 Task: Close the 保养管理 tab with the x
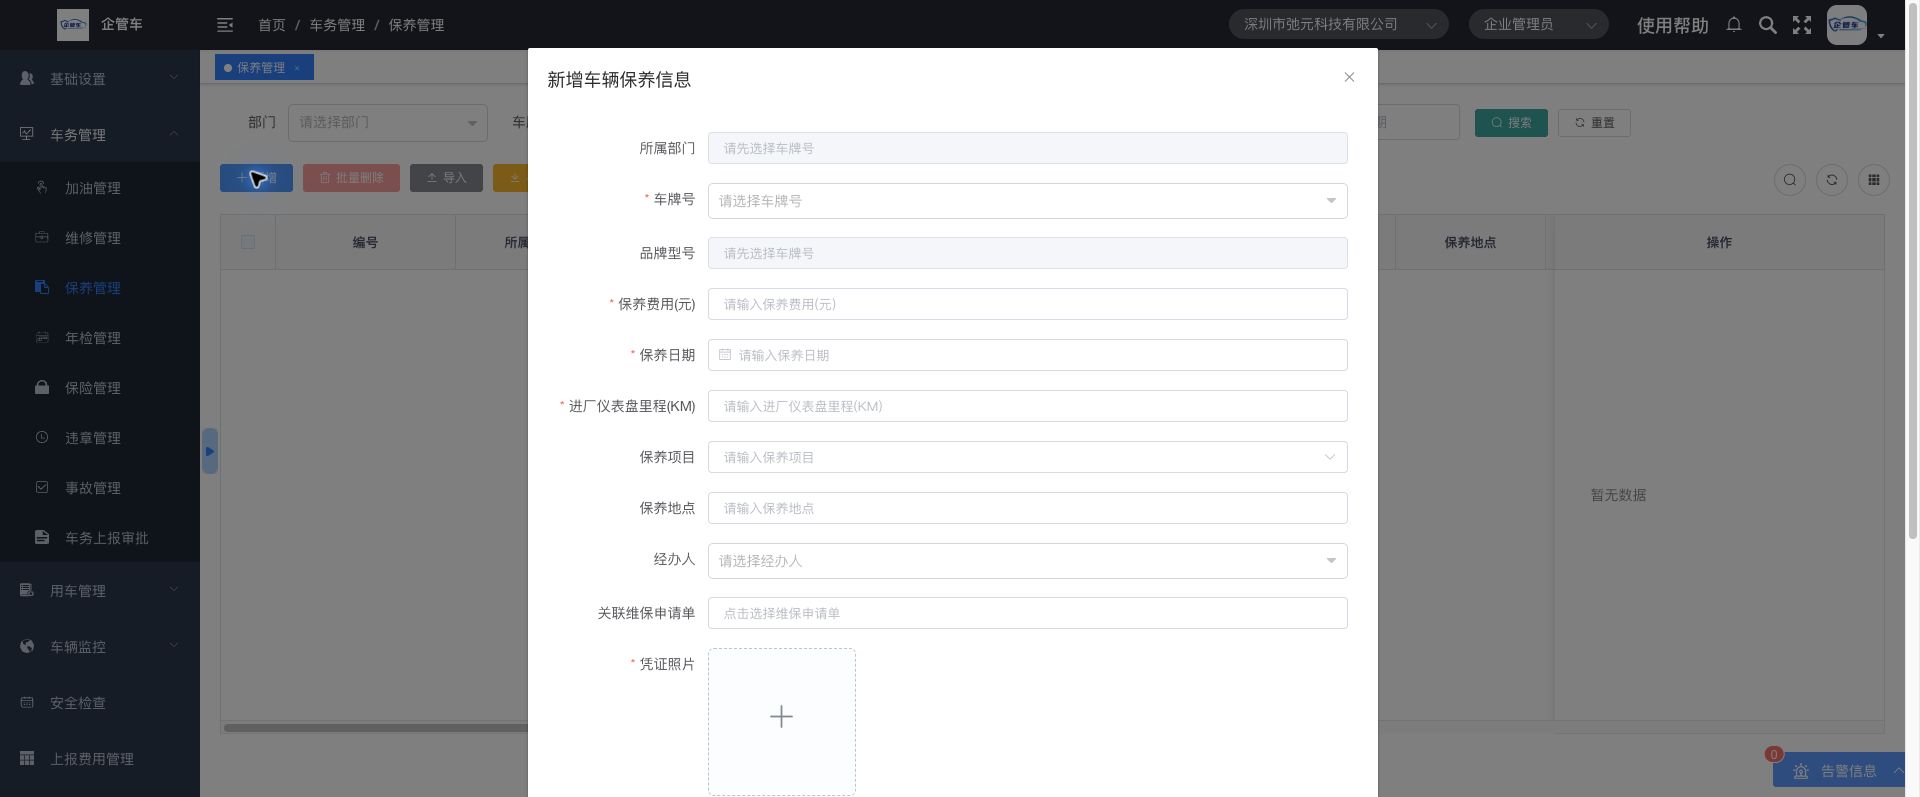297,68
